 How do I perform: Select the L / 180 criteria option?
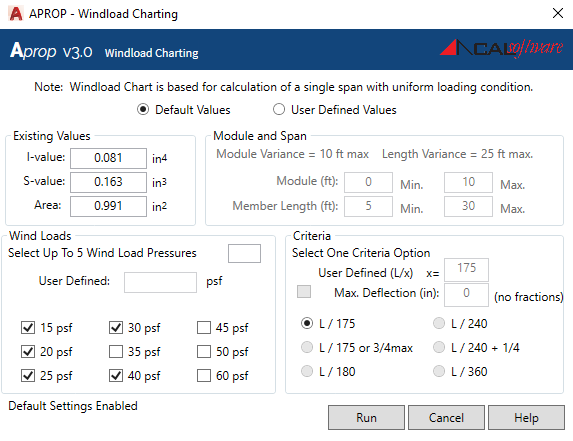pyautogui.click(x=307, y=372)
